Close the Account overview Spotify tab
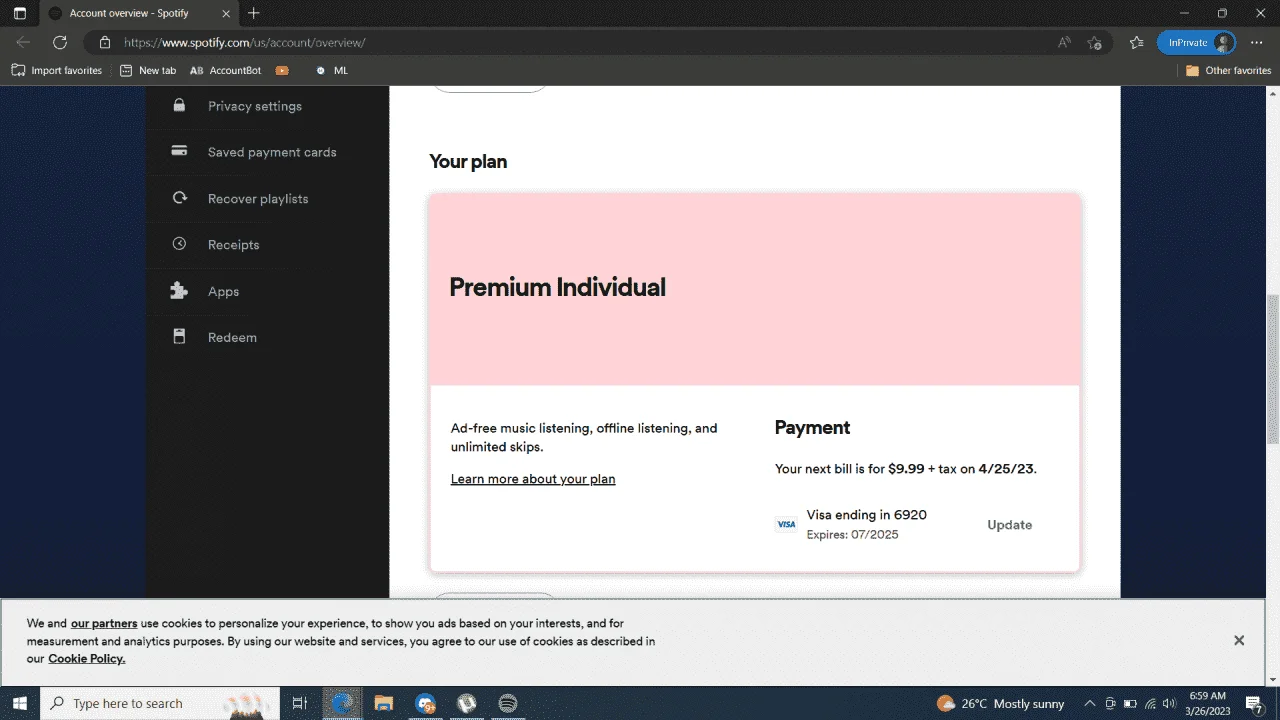 tap(226, 13)
